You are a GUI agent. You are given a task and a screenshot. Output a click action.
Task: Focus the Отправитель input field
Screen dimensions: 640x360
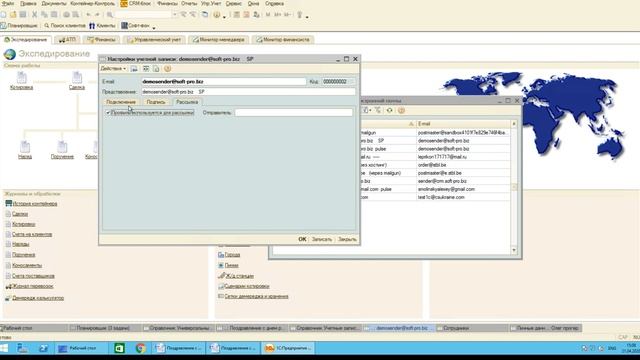click(x=293, y=113)
